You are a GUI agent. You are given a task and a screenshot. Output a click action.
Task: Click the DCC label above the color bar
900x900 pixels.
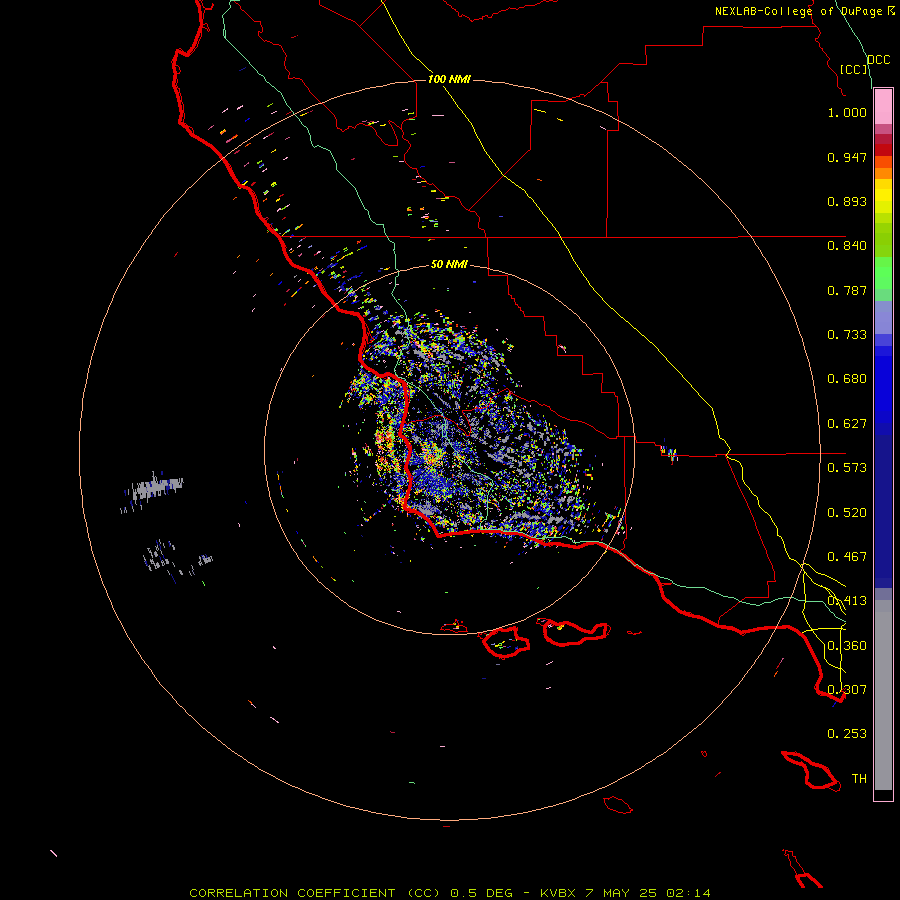[879, 60]
